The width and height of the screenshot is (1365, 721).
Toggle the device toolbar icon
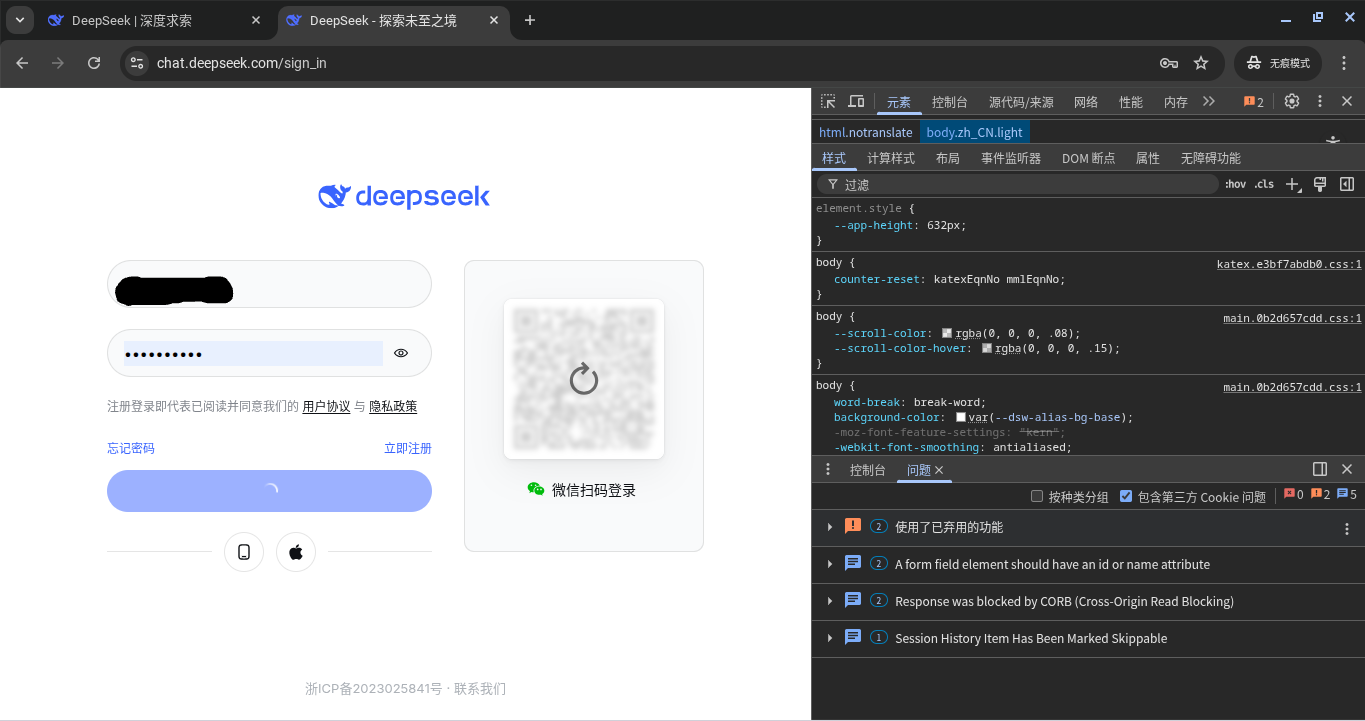click(856, 102)
